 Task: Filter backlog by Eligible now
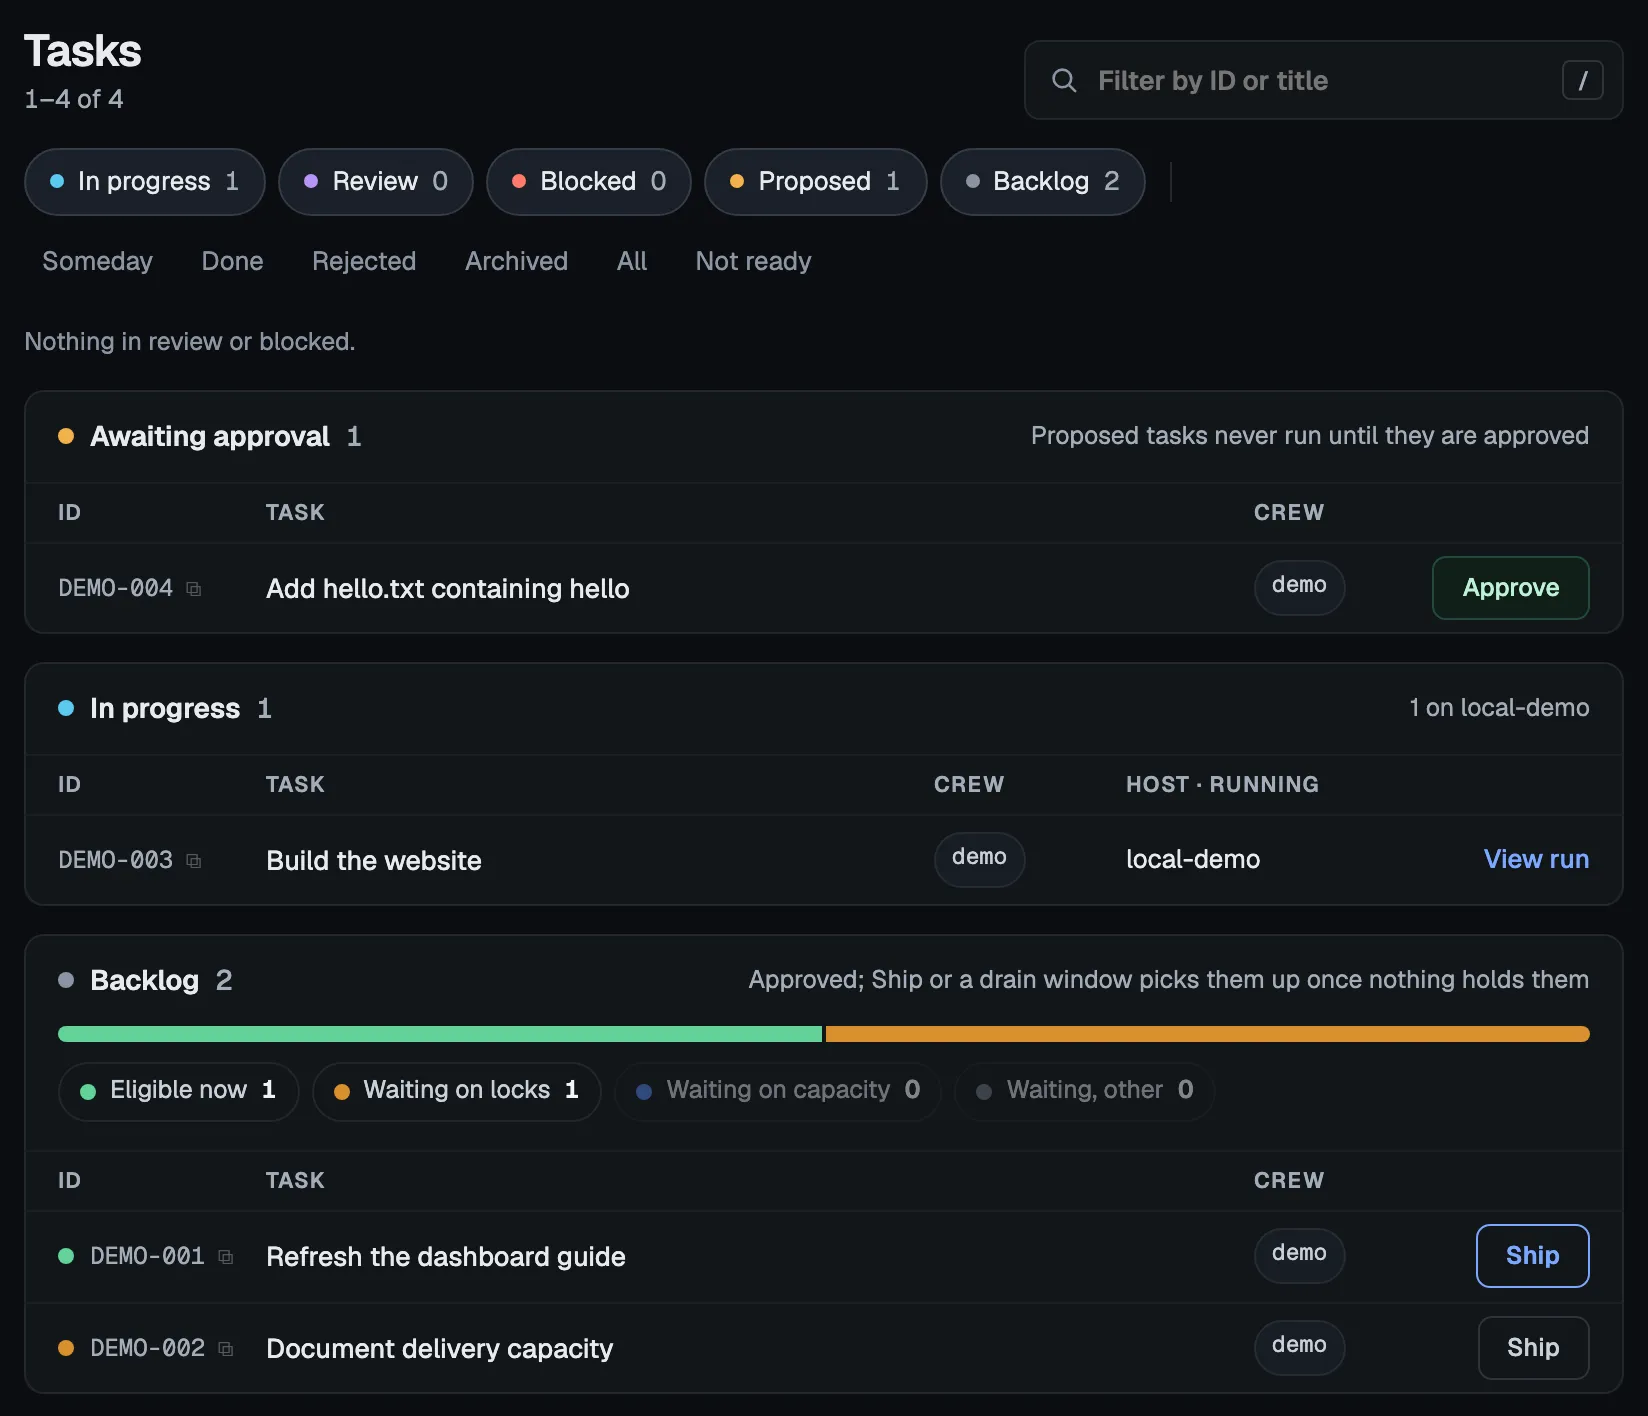coord(179,1091)
